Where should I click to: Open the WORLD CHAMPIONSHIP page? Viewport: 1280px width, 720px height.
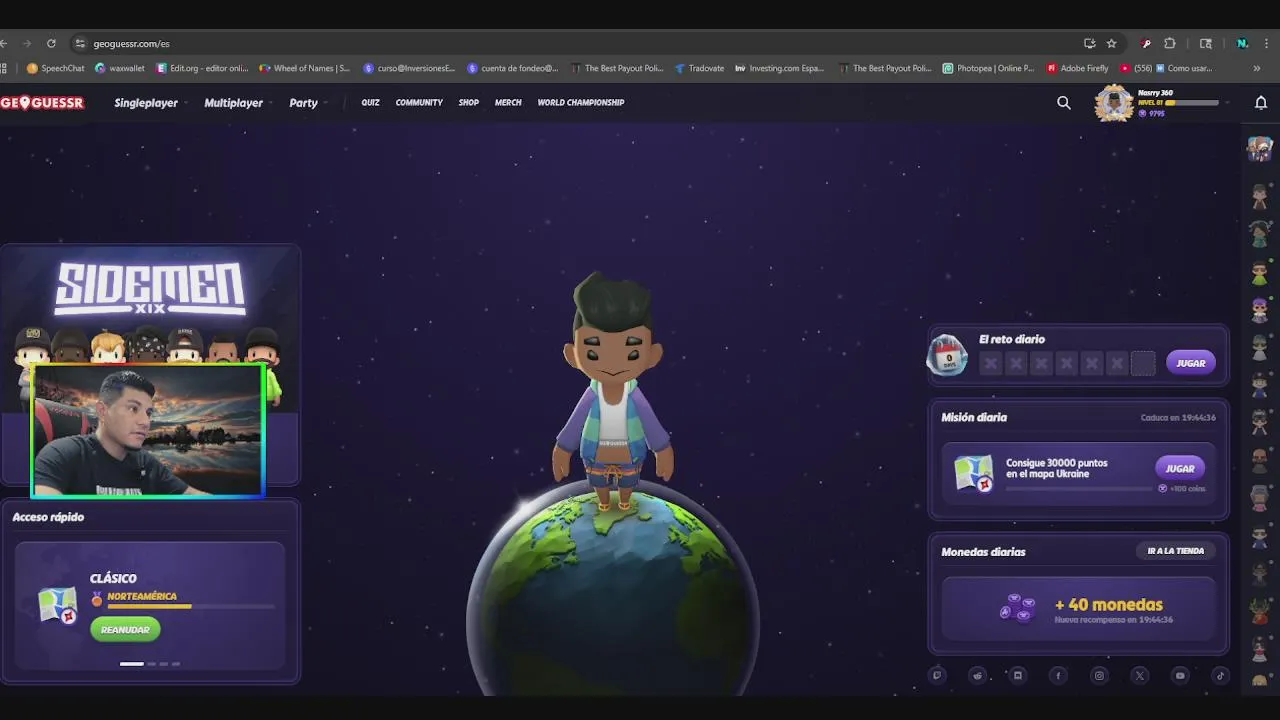click(581, 102)
